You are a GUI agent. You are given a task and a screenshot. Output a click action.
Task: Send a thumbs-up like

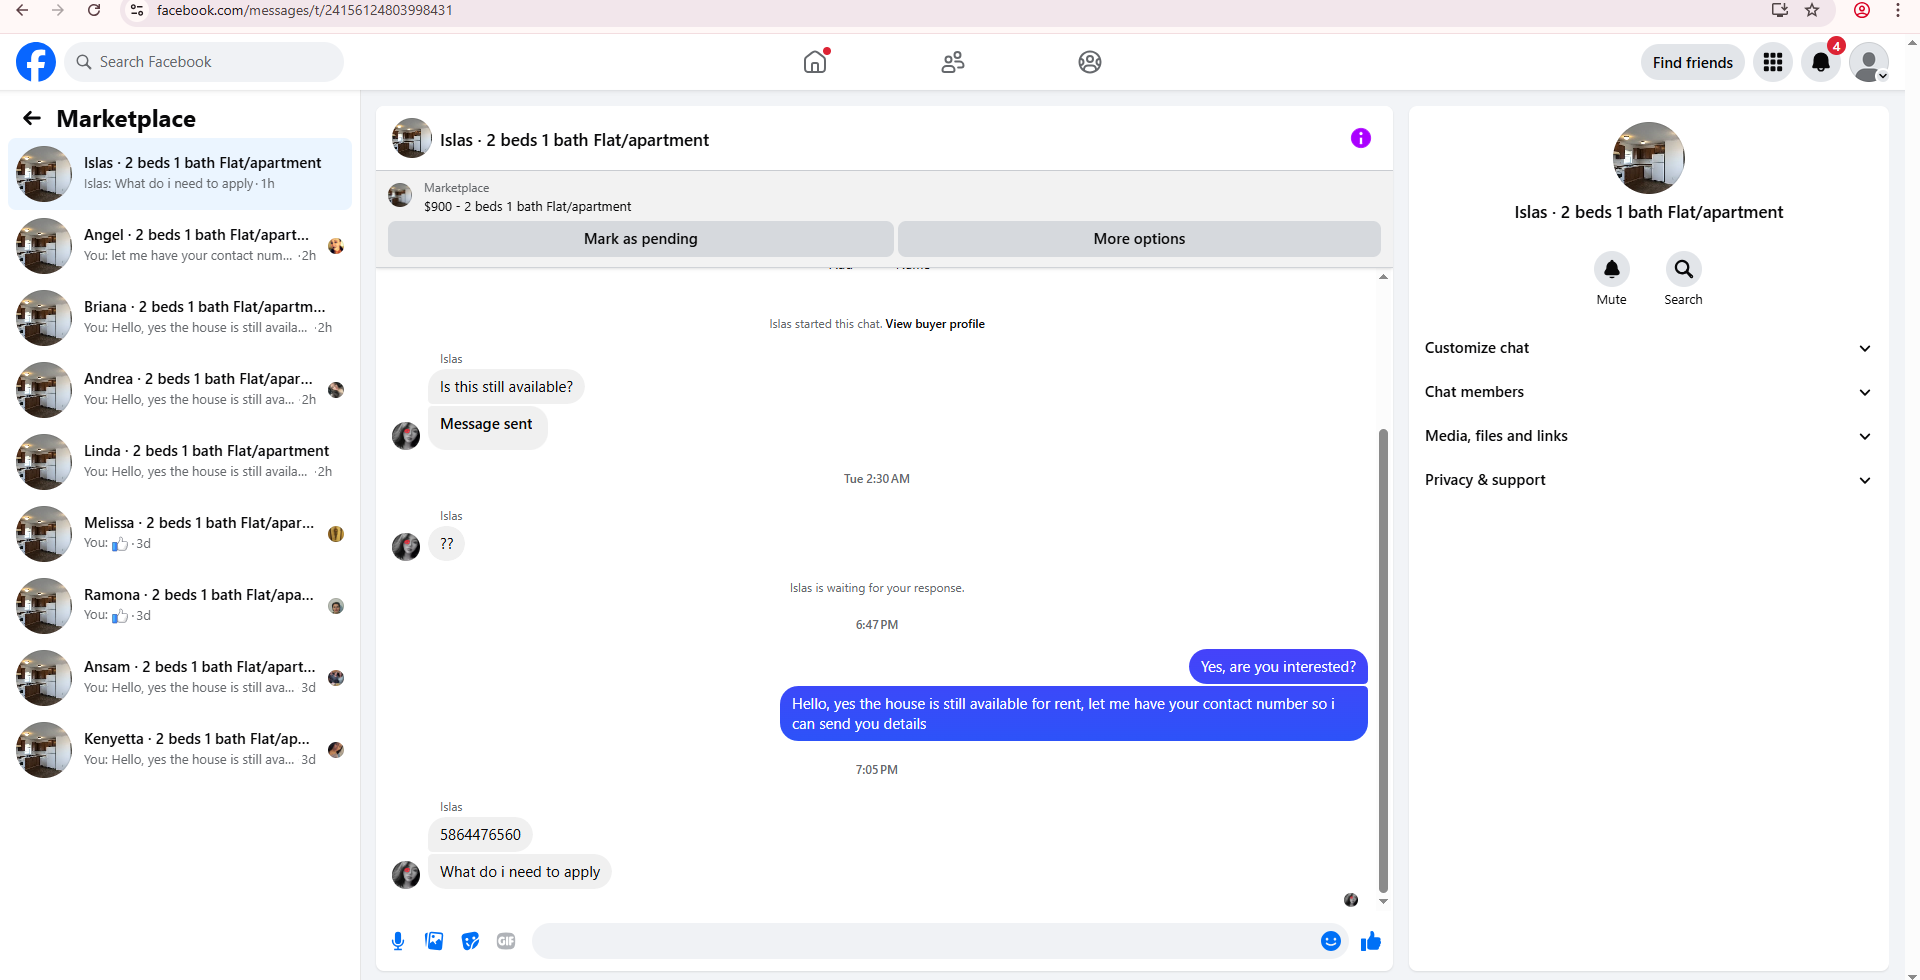1371,941
